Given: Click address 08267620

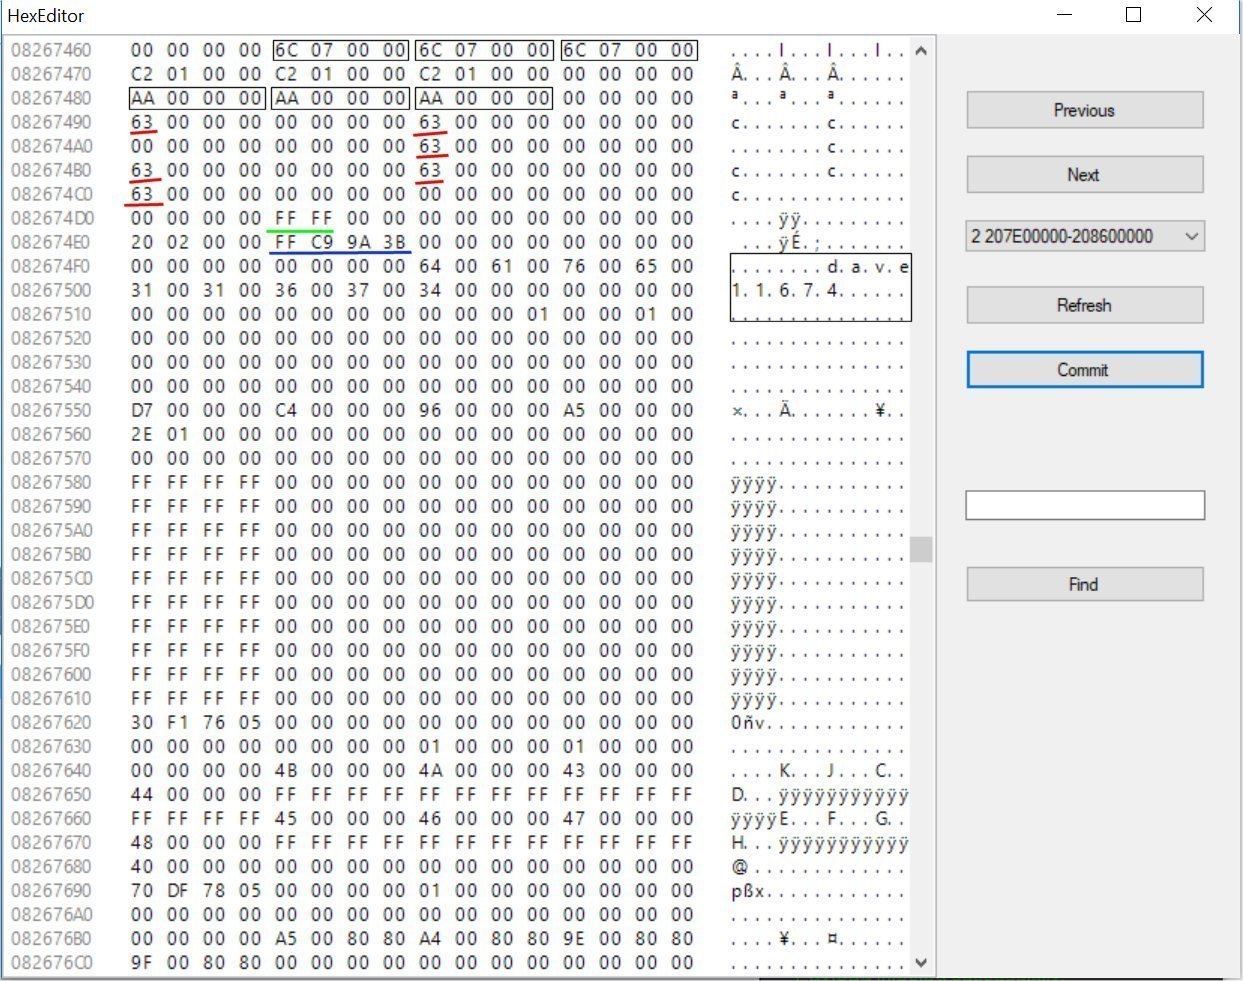Looking at the screenshot, I should point(51,722).
